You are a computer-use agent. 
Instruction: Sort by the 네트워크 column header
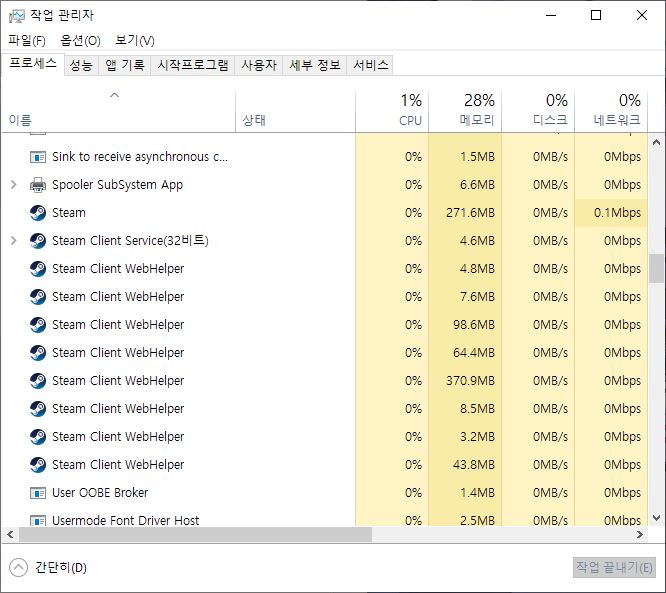click(611, 111)
